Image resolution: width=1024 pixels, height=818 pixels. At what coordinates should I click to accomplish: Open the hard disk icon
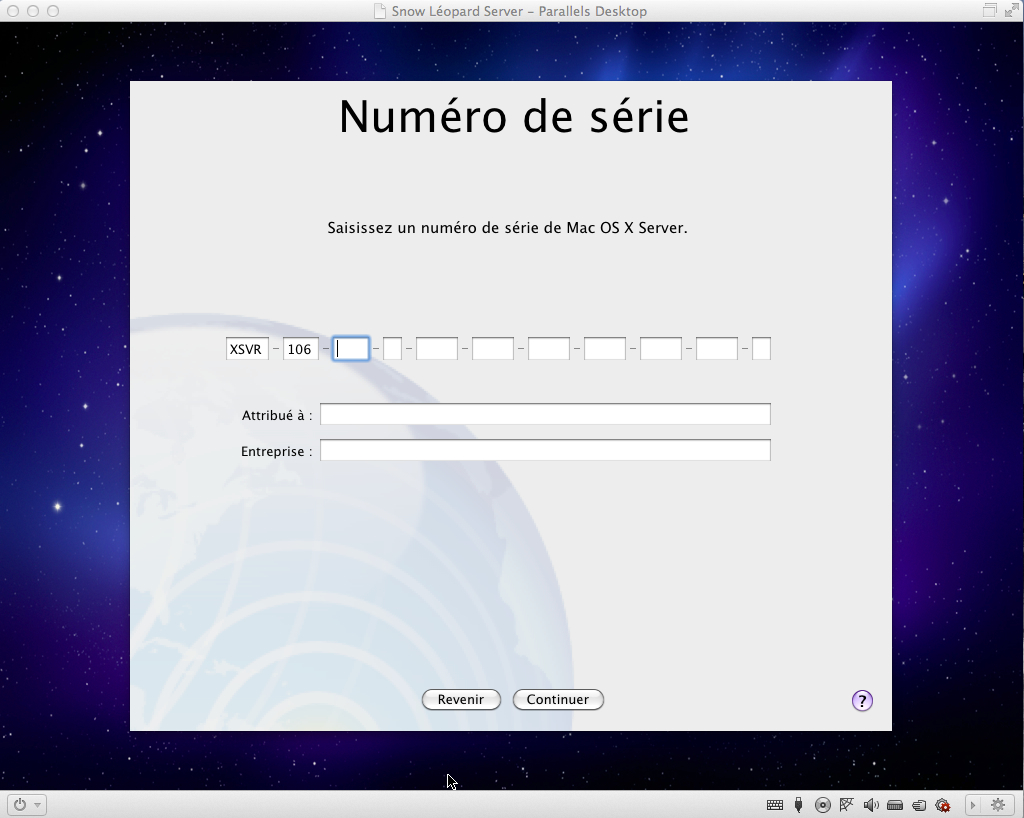(895, 805)
